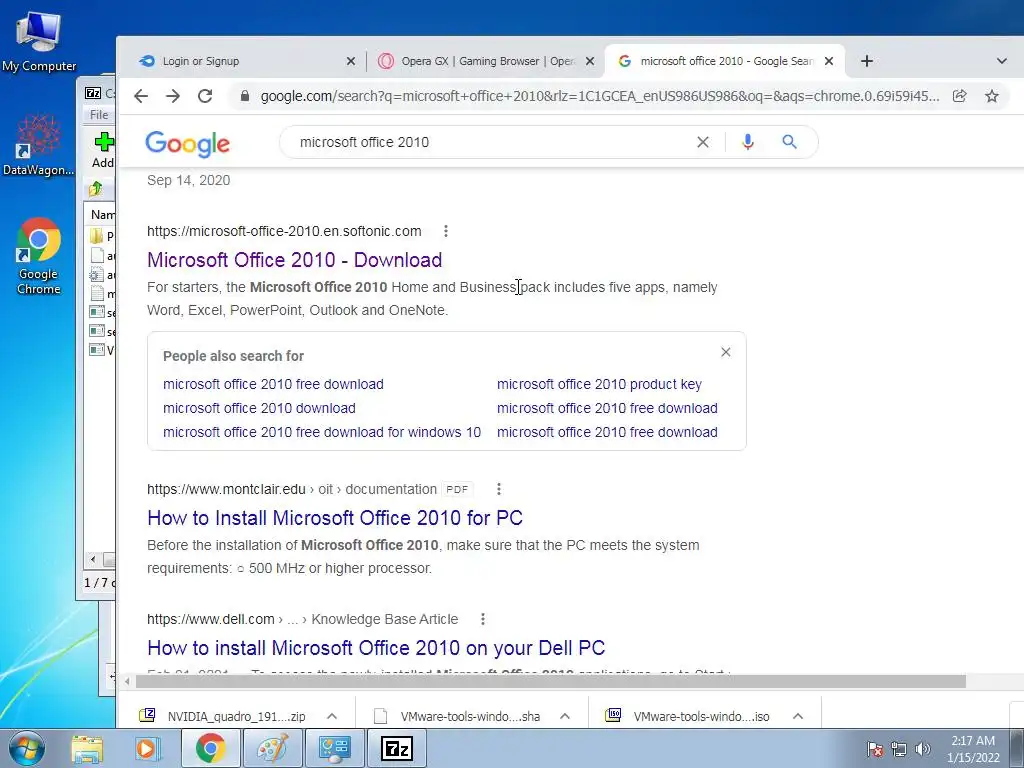1024x768 pixels.
Task: Open the VMware-tools sha download item
Action: (x=459, y=716)
